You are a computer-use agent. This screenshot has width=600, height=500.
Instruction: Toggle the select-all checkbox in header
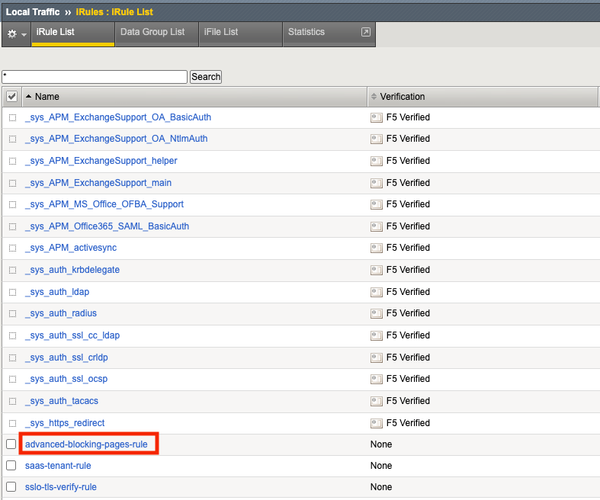pyautogui.click(x=12, y=97)
